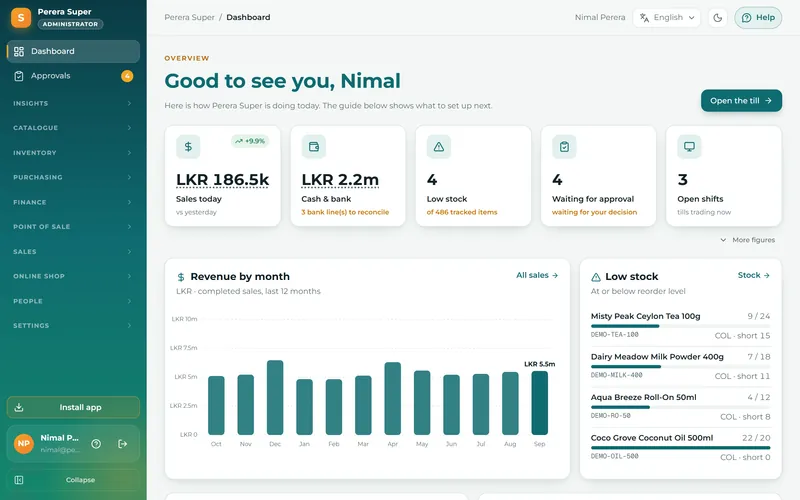This screenshot has width=800, height=500.
Task: Click the Coco Grove Coconut Oil stock progress bar
Action: [x=681, y=447]
